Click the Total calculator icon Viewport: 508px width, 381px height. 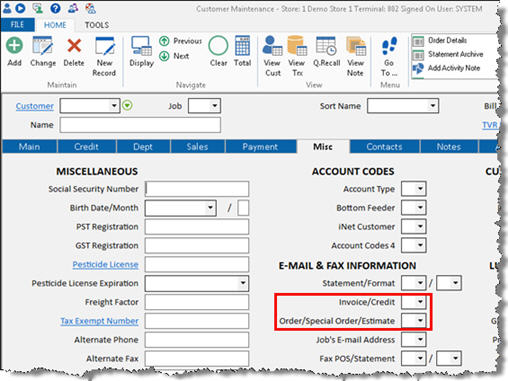pyautogui.click(x=242, y=45)
